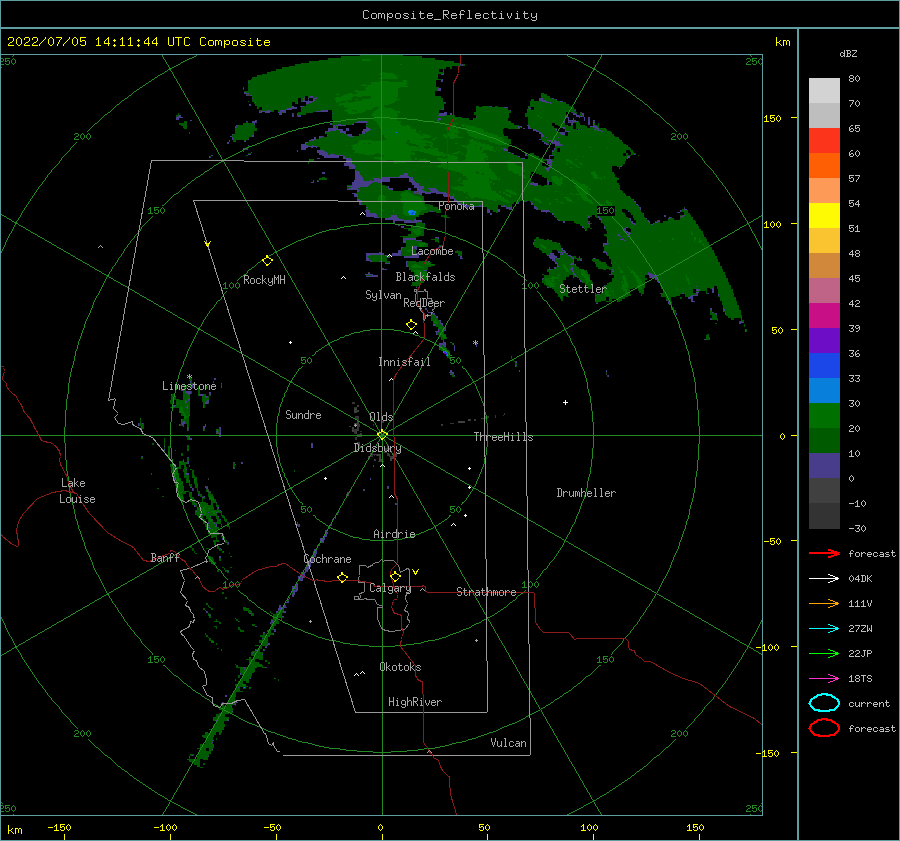Click the Ponoka town label
Viewport: 900px width, 841px height.
click(x=456, y=206)
